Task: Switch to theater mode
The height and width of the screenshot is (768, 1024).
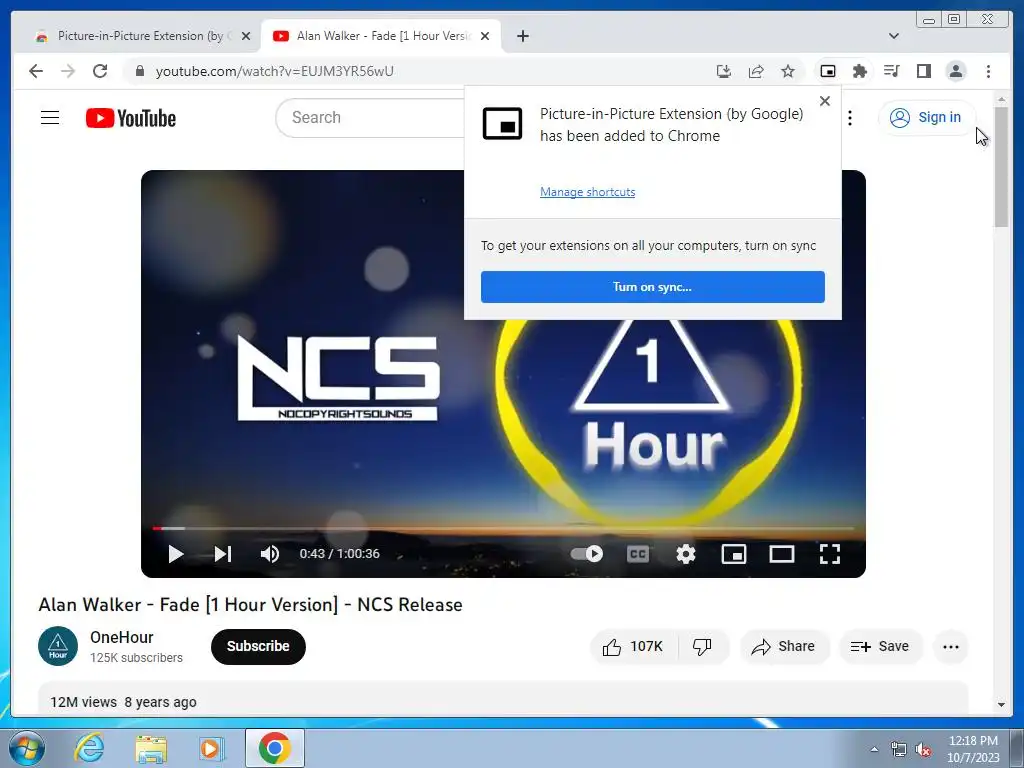Action: click(x=782, y=554)
